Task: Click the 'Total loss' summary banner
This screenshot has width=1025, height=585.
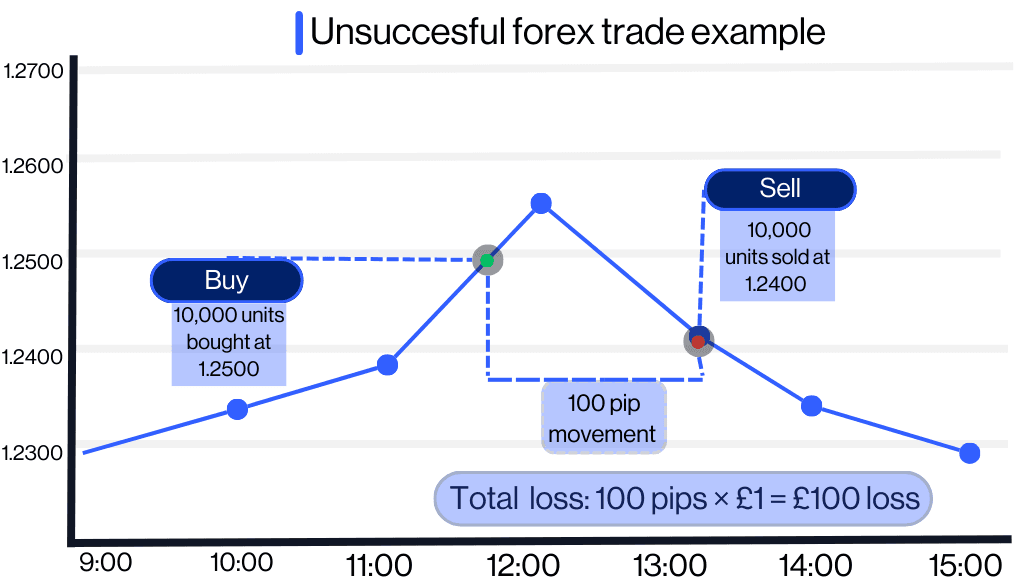Action: 684,498
